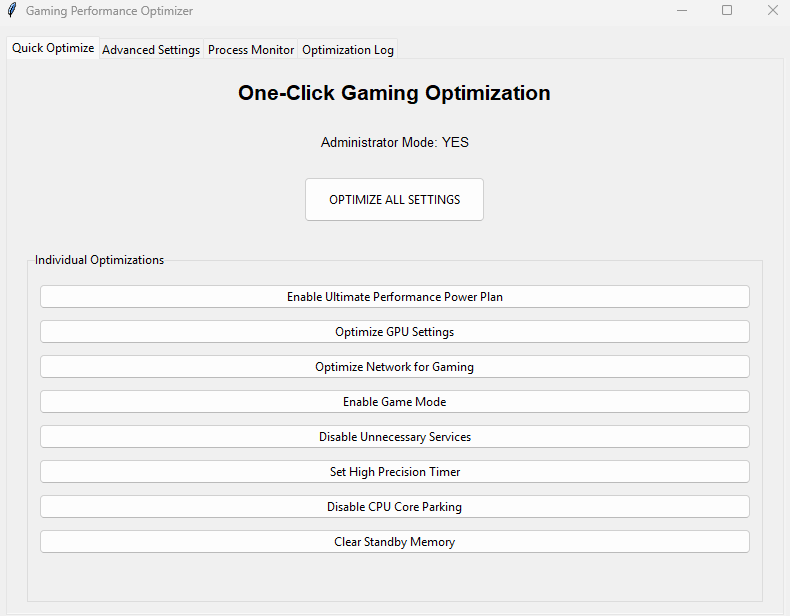Click the Administrator Mode: YES label

click(x=394, y=143)
